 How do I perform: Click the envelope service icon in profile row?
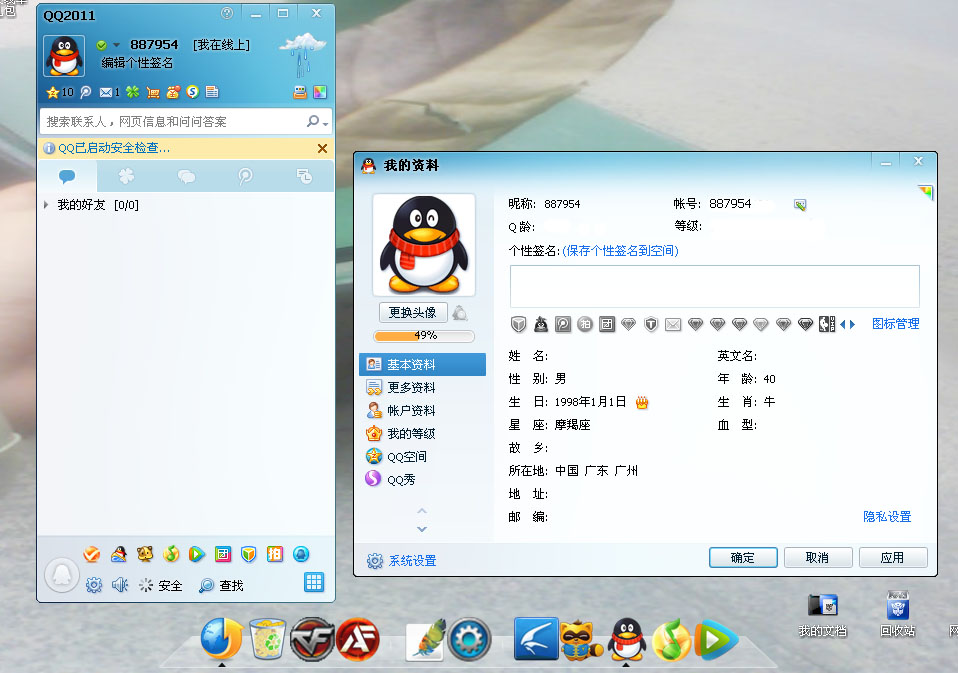673,324
